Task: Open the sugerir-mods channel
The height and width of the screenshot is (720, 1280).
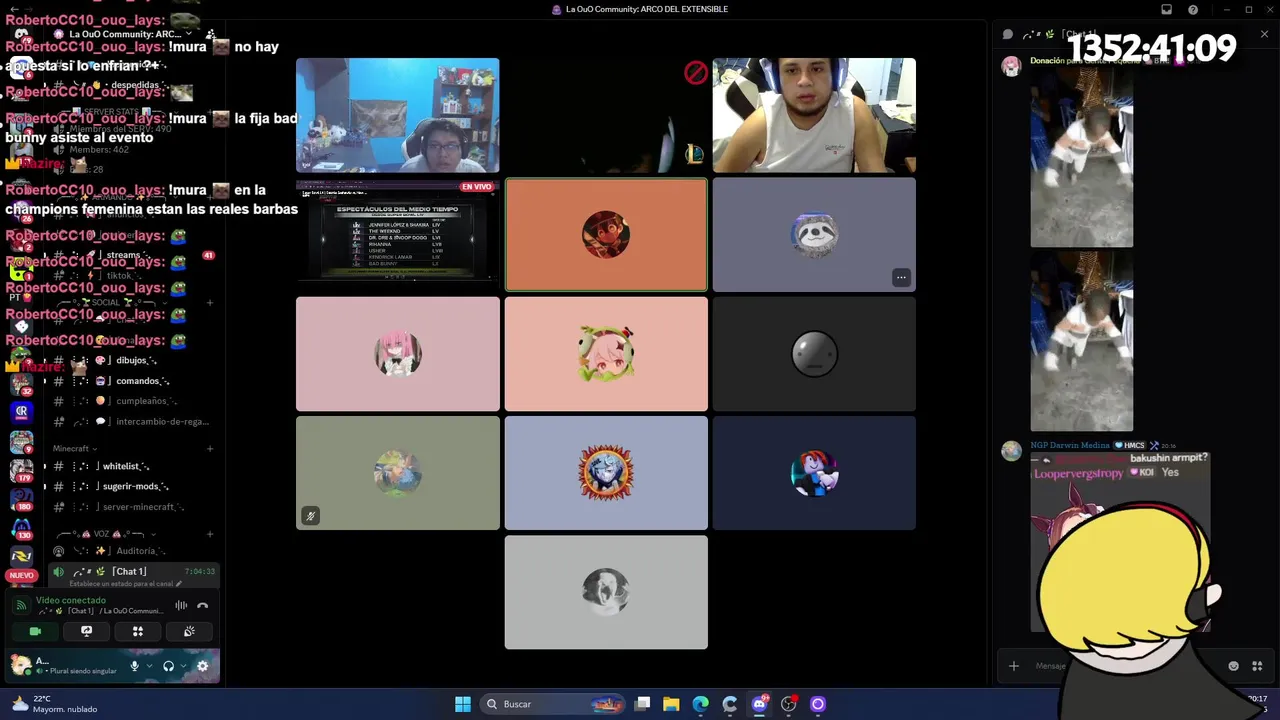Action: pos(132,487)
